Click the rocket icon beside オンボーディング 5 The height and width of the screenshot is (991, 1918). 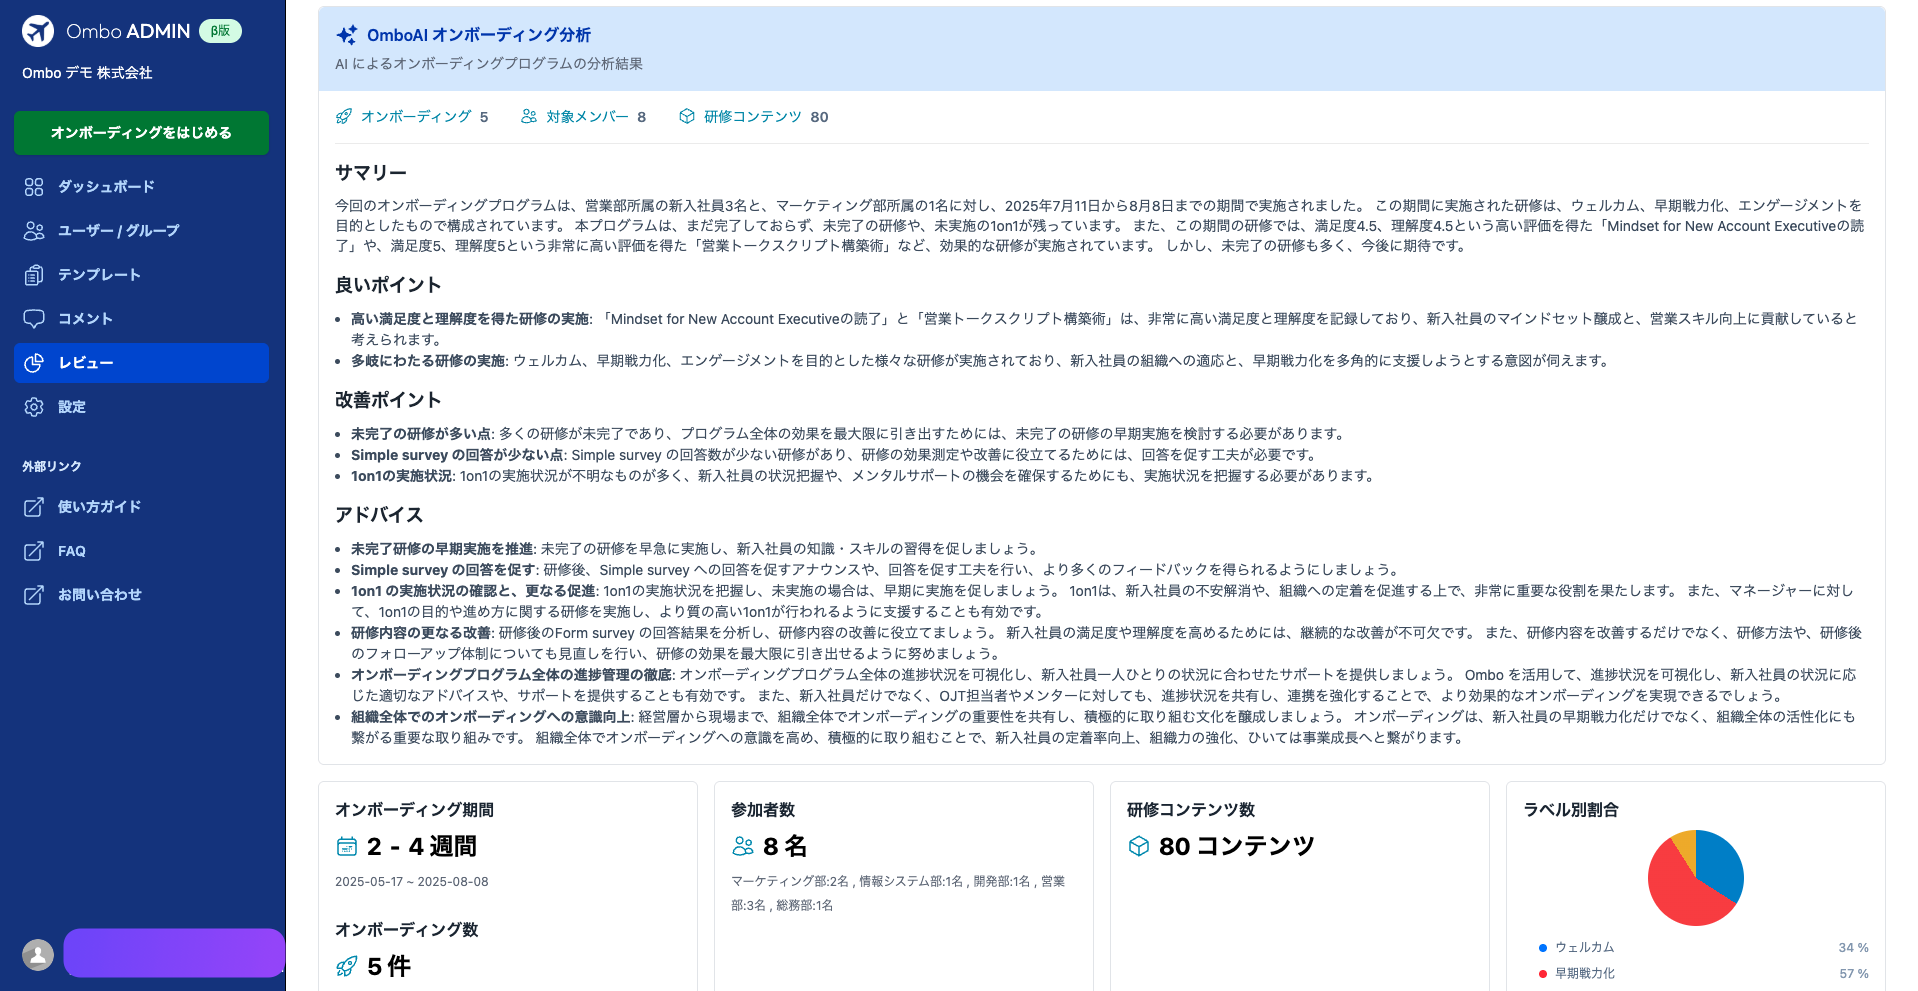coord(344,117)
